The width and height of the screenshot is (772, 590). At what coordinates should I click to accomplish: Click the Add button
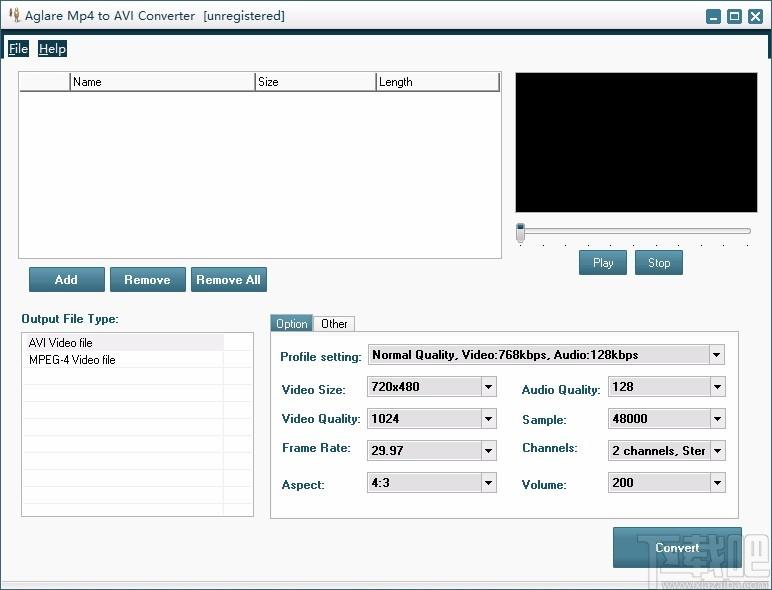pos(66,280)
